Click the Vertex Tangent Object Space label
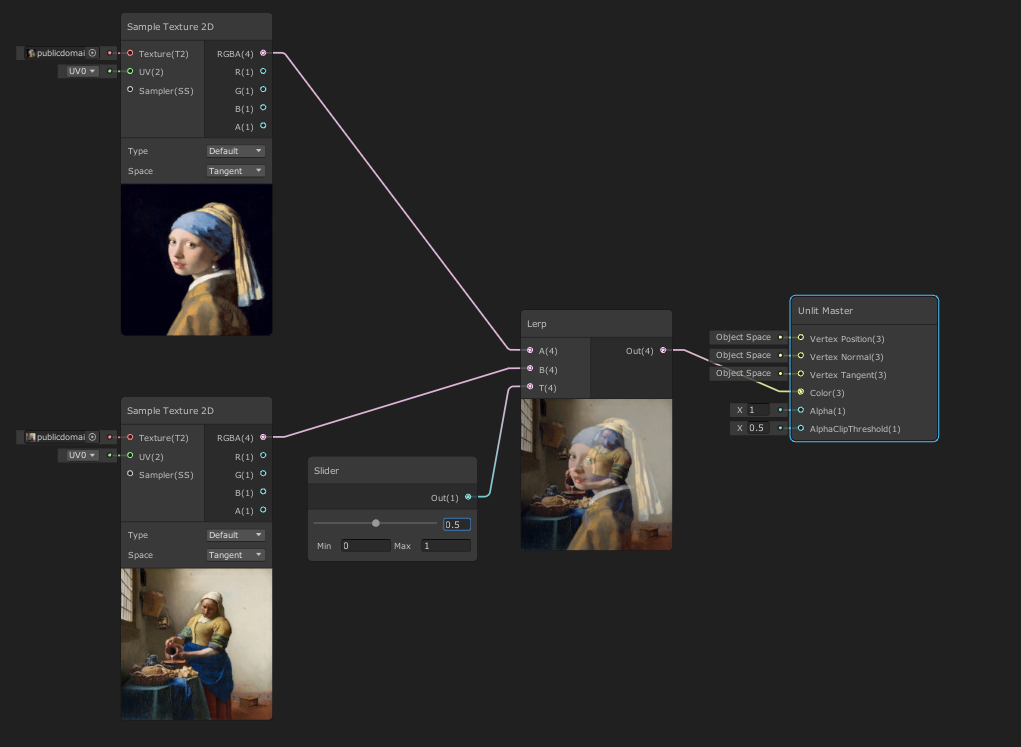Image resolution: width=1021 pixels, height=747 pixels. (743, 373)
